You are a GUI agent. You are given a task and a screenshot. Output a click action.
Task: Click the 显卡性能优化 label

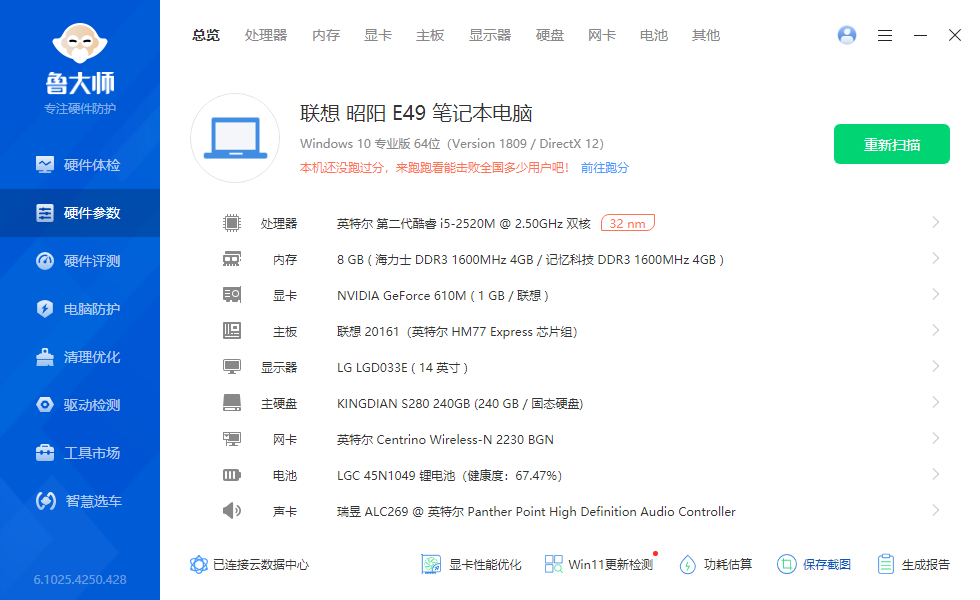[485, 565]
